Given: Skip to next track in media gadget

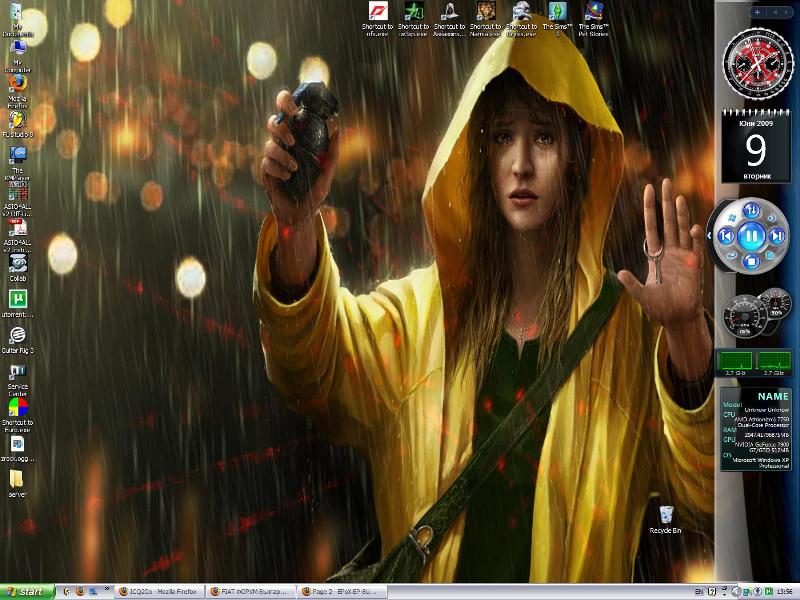Looking at the screenshot, I should pyautogui.click(x=778, y=236).
